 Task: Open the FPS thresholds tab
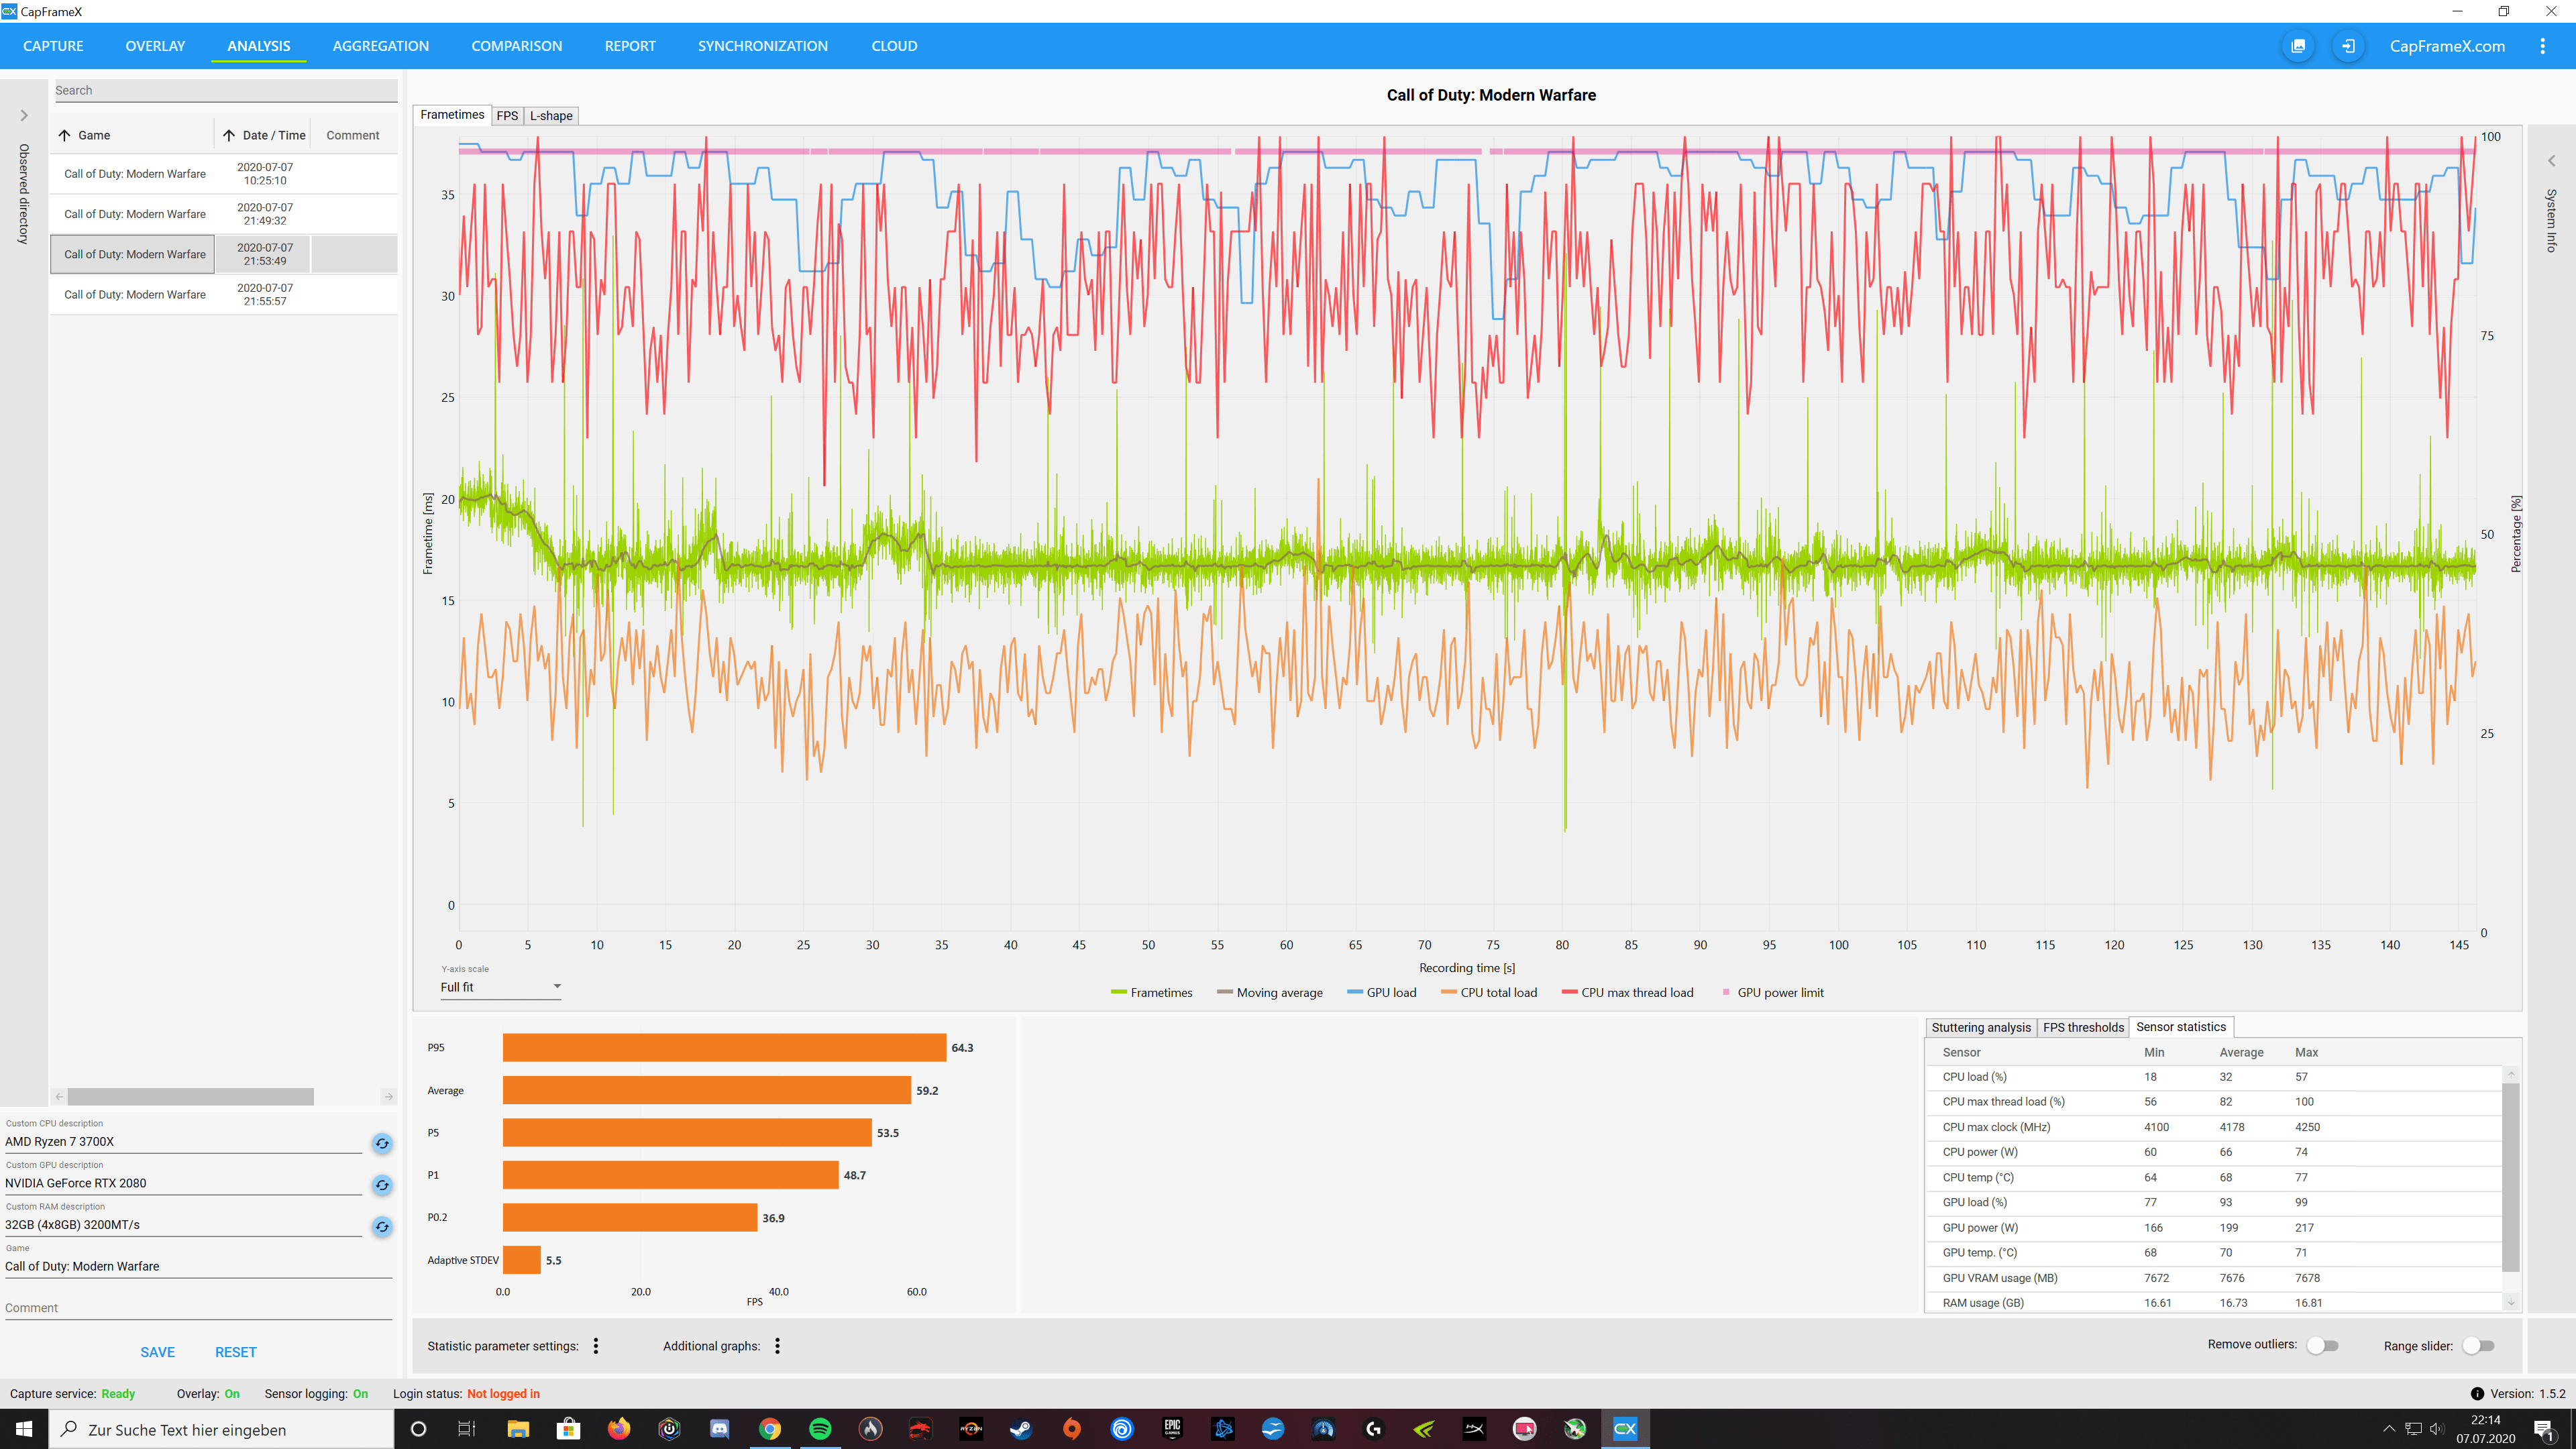[x=2082, y=1027]
